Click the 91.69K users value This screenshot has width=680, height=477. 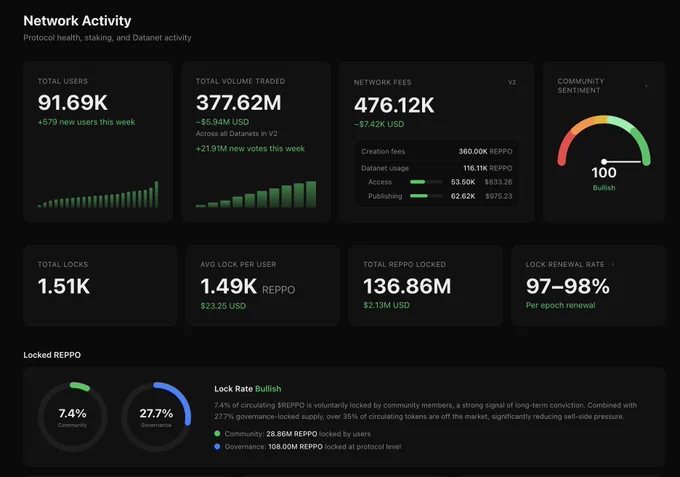coord(72,103)
